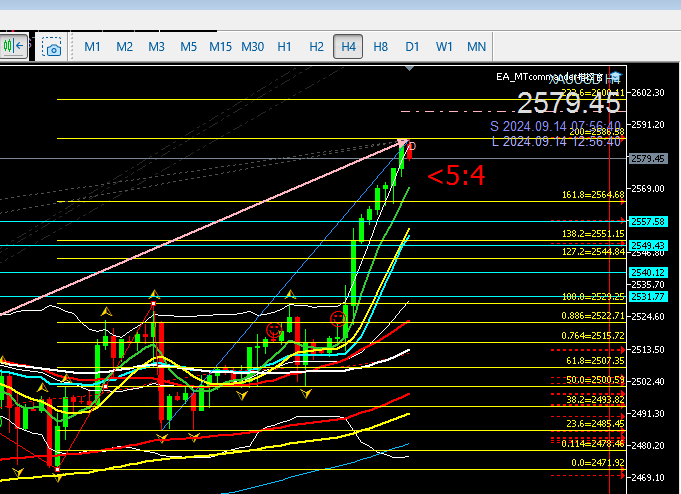Viewport: 681px width, 494px height.
Task: Select the M2 timeframe
Action: (x=124, y=46)
